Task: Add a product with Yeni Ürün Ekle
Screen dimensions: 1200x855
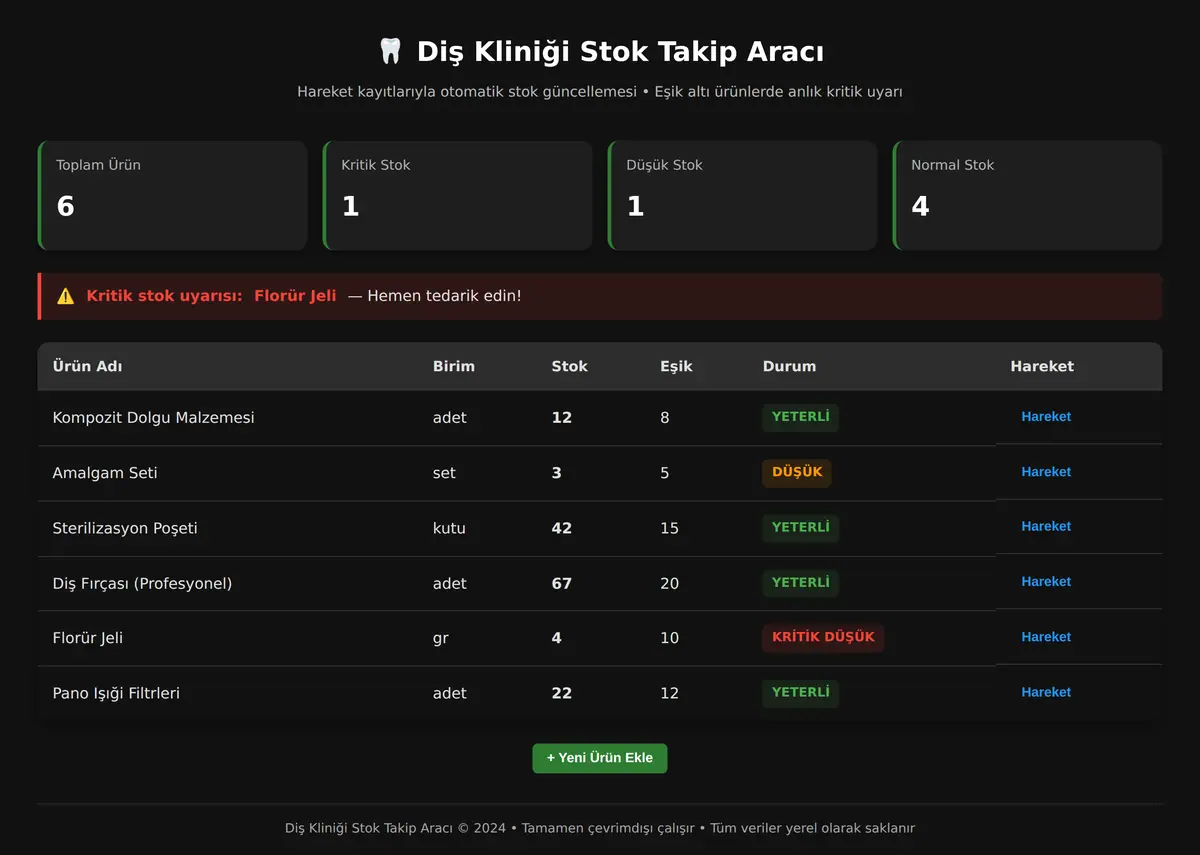Action: [600, 758]
